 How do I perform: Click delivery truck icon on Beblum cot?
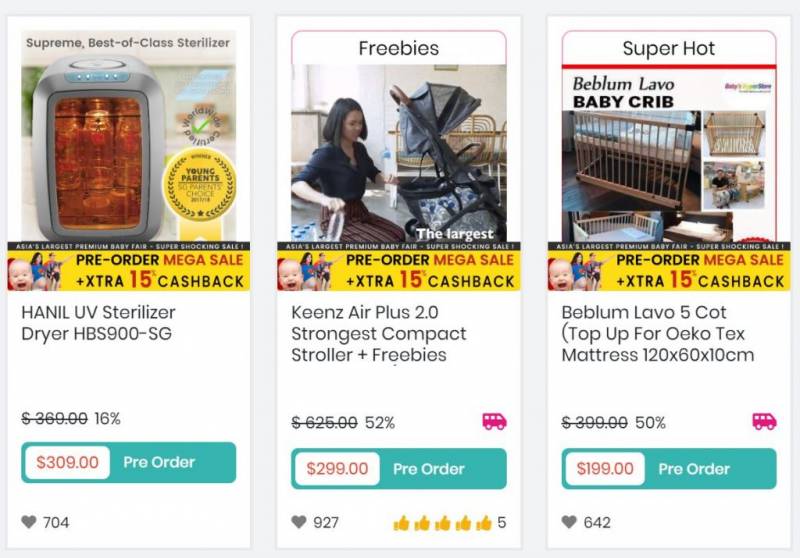[764, 421]
